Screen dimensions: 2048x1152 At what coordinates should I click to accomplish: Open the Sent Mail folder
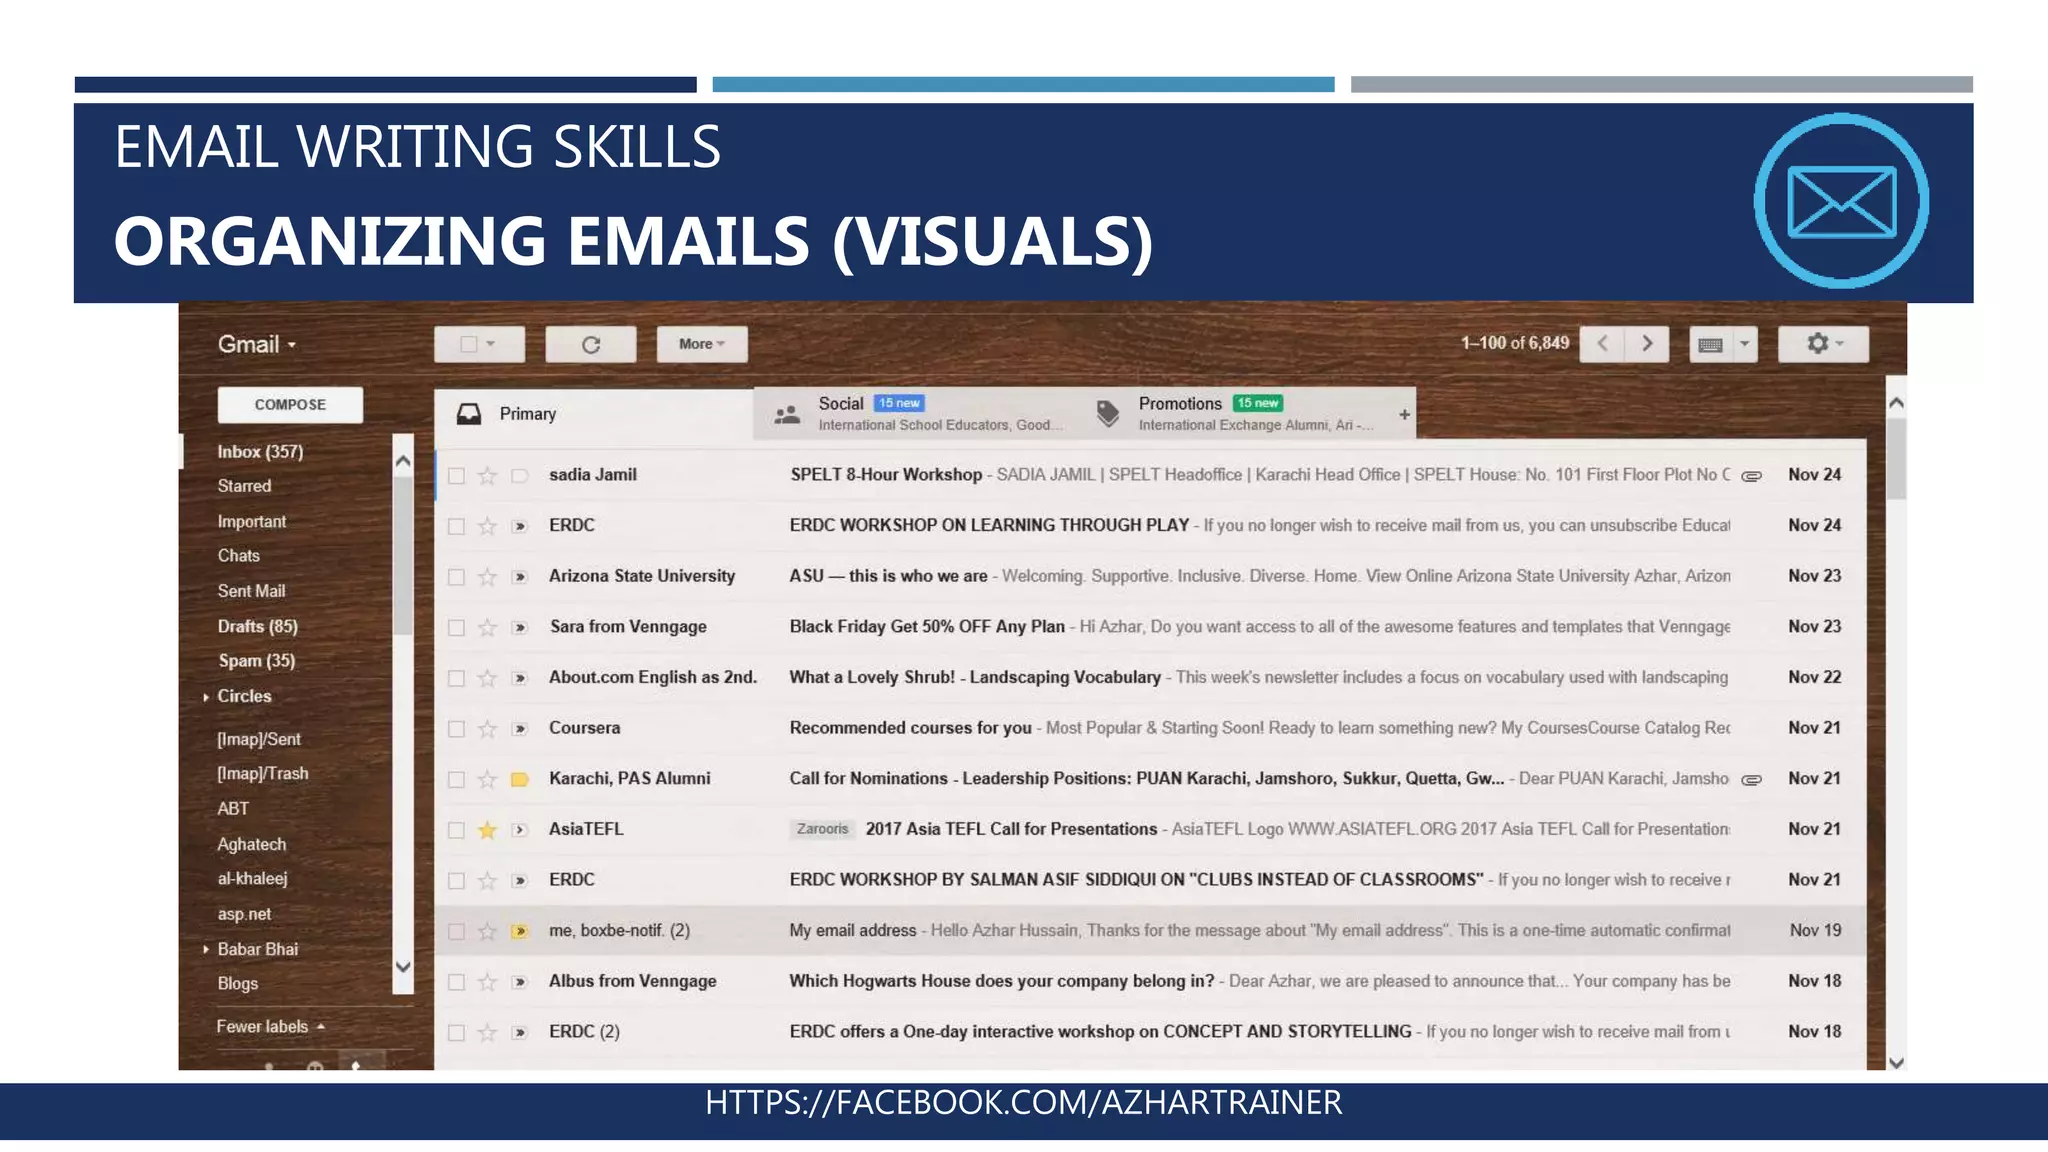(x=251, y=592)
